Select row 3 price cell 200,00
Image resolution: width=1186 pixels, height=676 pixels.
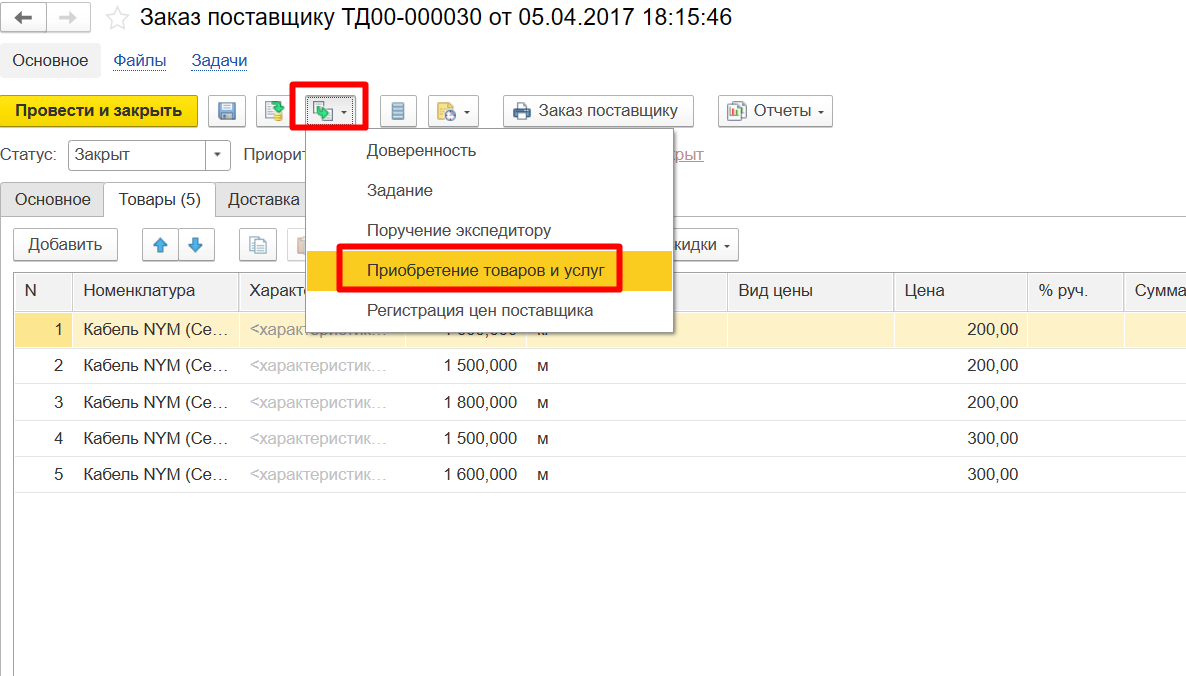958,402
